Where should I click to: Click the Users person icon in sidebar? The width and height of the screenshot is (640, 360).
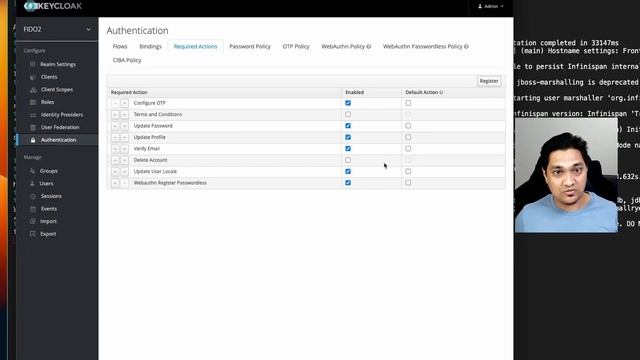pyautogui.click(x=32, y=184)
